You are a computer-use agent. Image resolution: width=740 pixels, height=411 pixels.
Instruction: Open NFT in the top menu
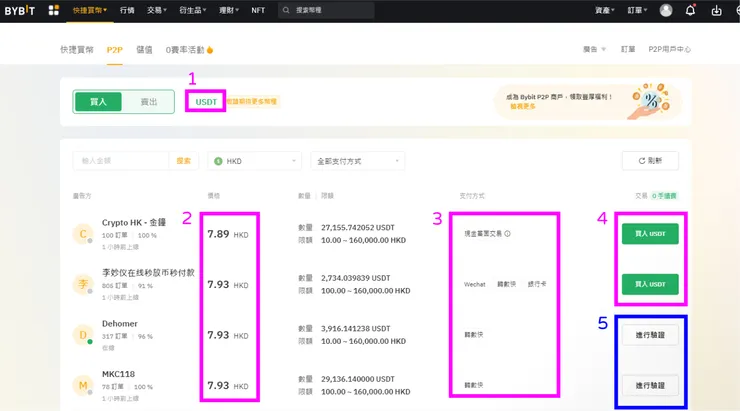click(258, 10)
